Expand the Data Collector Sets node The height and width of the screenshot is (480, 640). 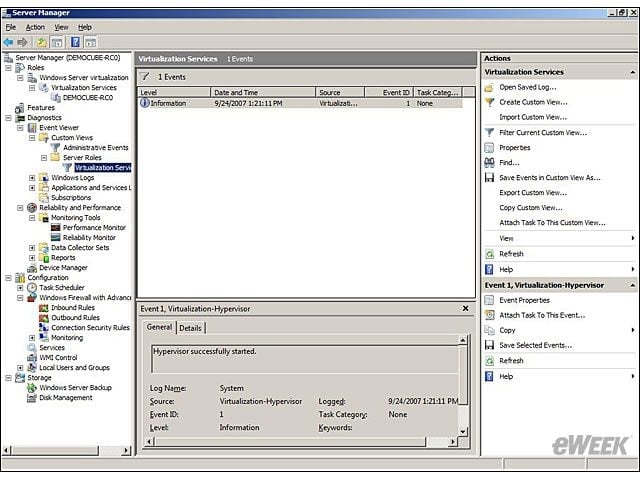pos(32,248)
